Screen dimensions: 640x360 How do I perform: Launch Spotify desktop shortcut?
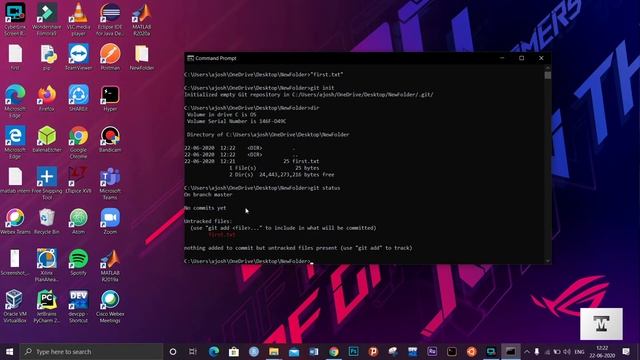[78, 262]
